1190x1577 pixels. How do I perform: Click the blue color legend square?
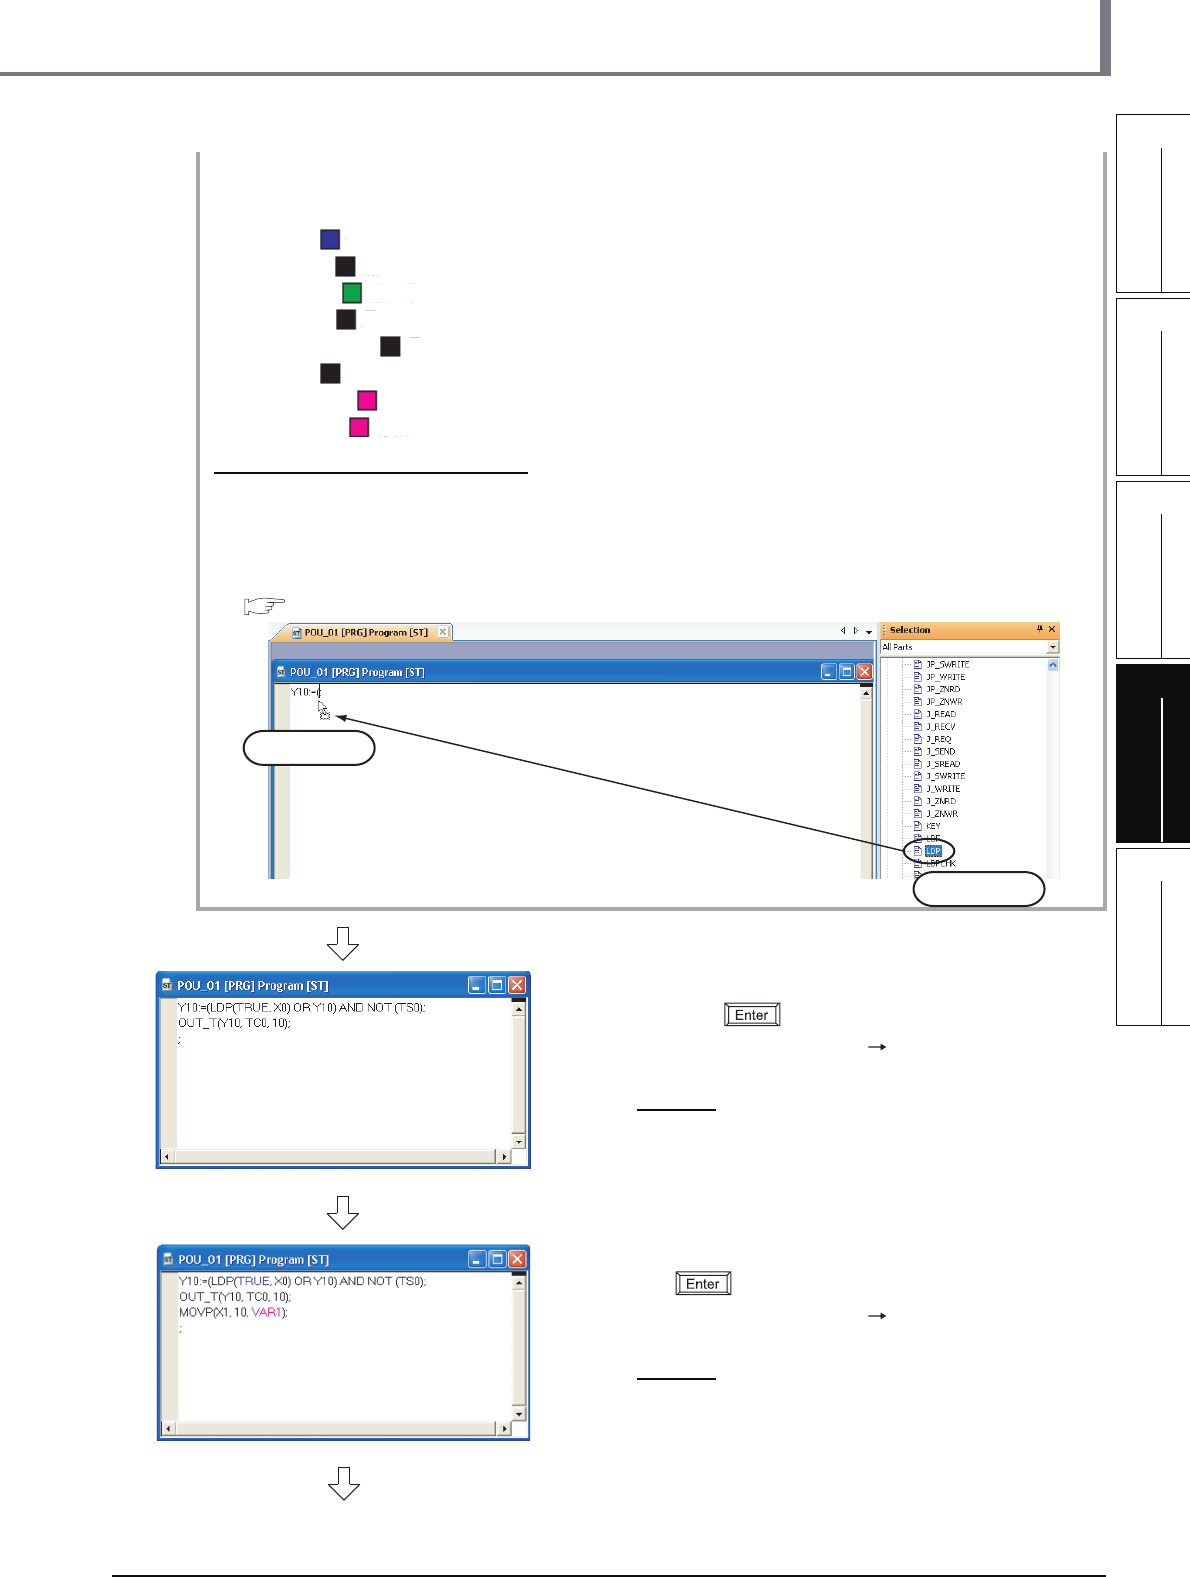coord(330,239)
